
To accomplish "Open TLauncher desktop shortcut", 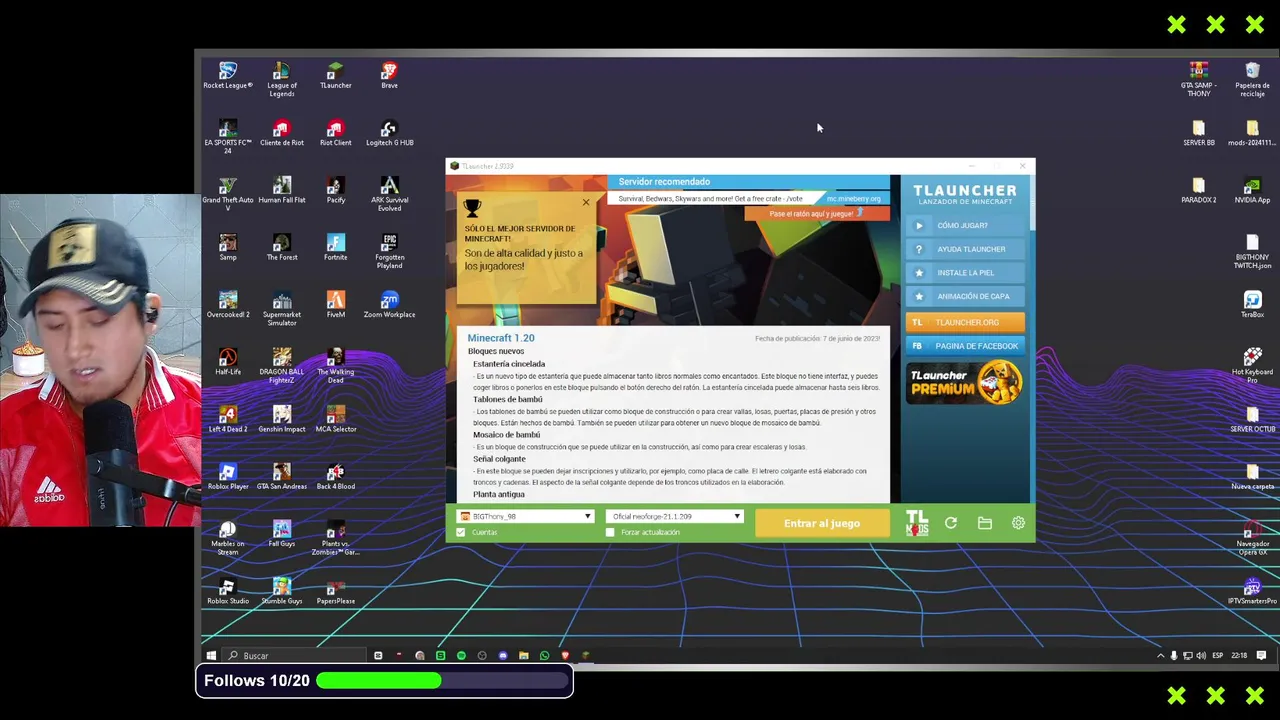I will tap(335, 76).
